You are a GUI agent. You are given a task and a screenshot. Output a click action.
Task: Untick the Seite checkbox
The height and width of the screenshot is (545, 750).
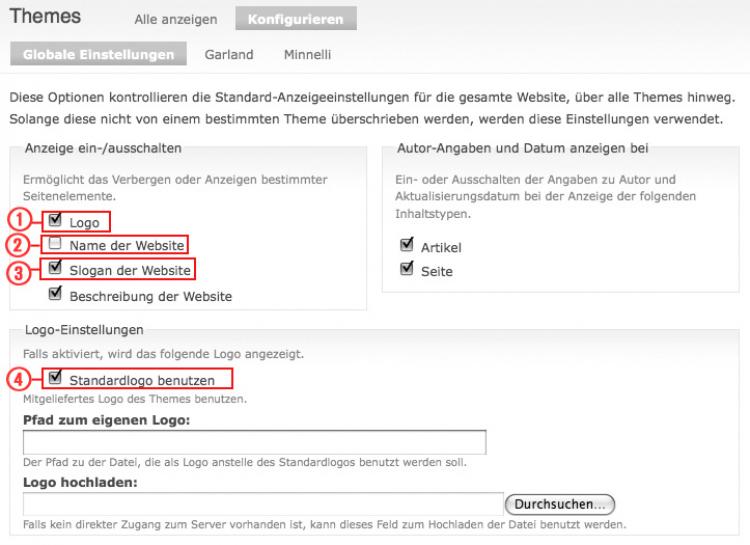(x=407, y=269)
